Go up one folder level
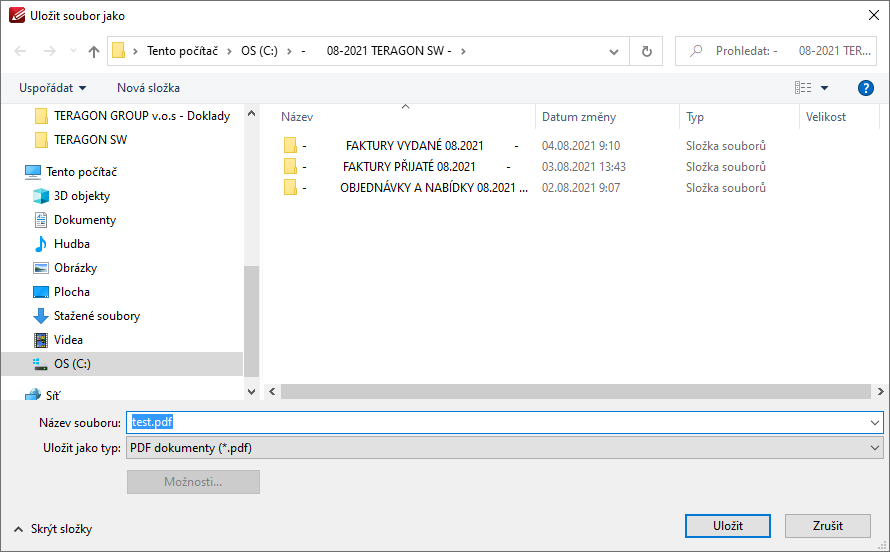 94,51
